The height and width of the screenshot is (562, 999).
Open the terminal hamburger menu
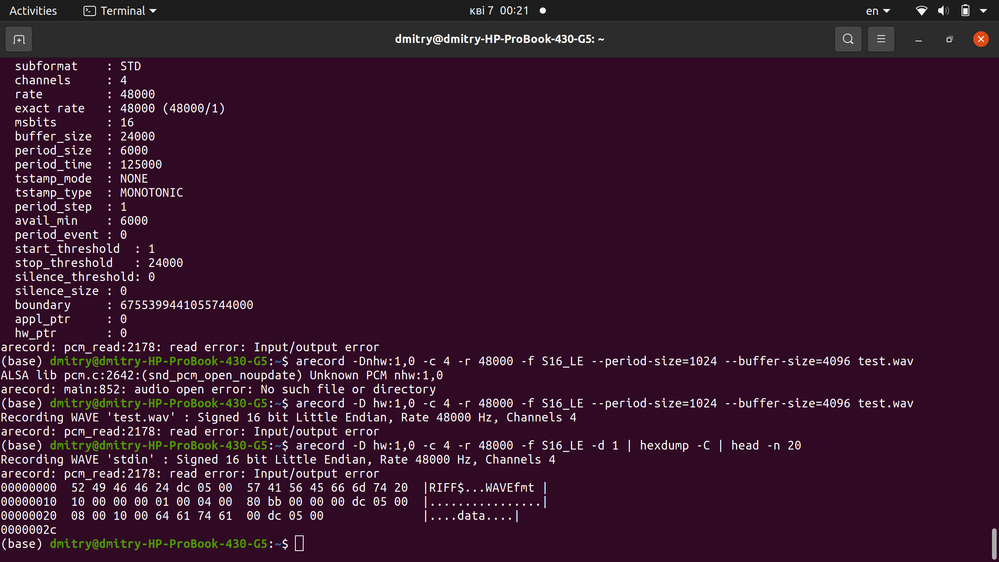881,40
